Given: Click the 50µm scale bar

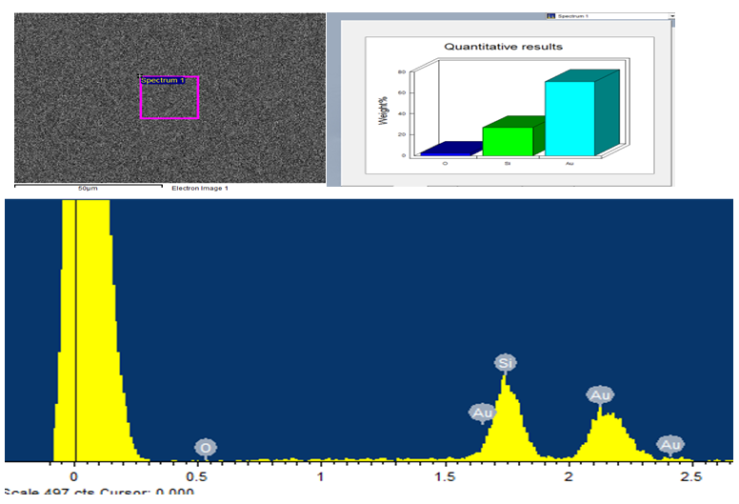Looking at the screenshot, I should point(86,185).
